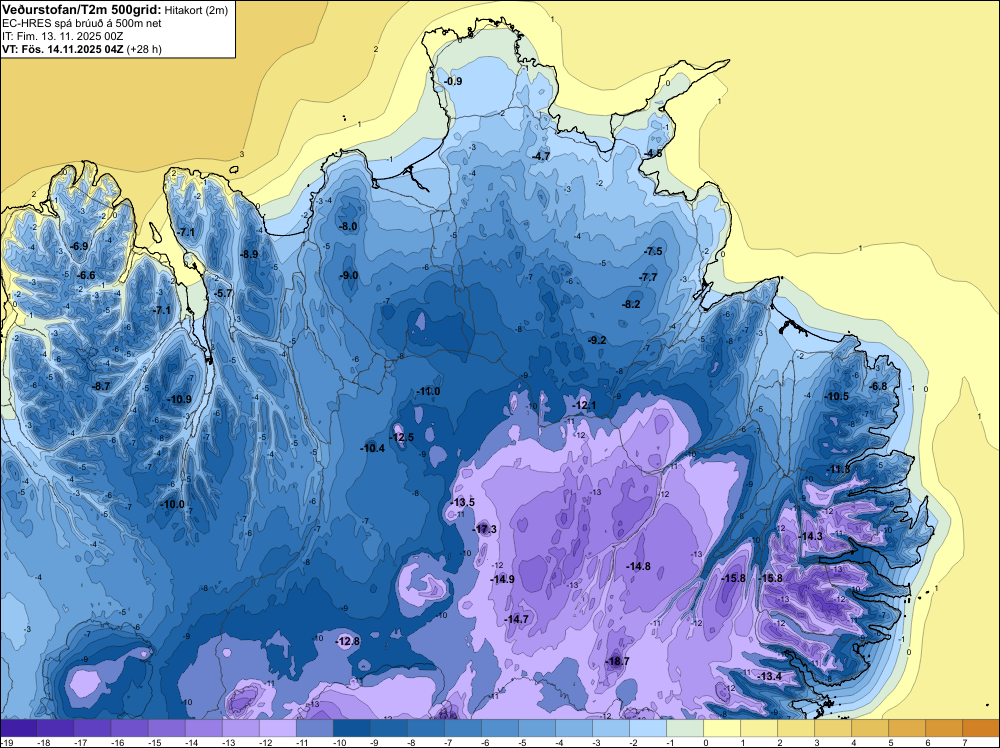Click the -5.7 temperature reading
1000x748 pixels.
coord(224,293)
